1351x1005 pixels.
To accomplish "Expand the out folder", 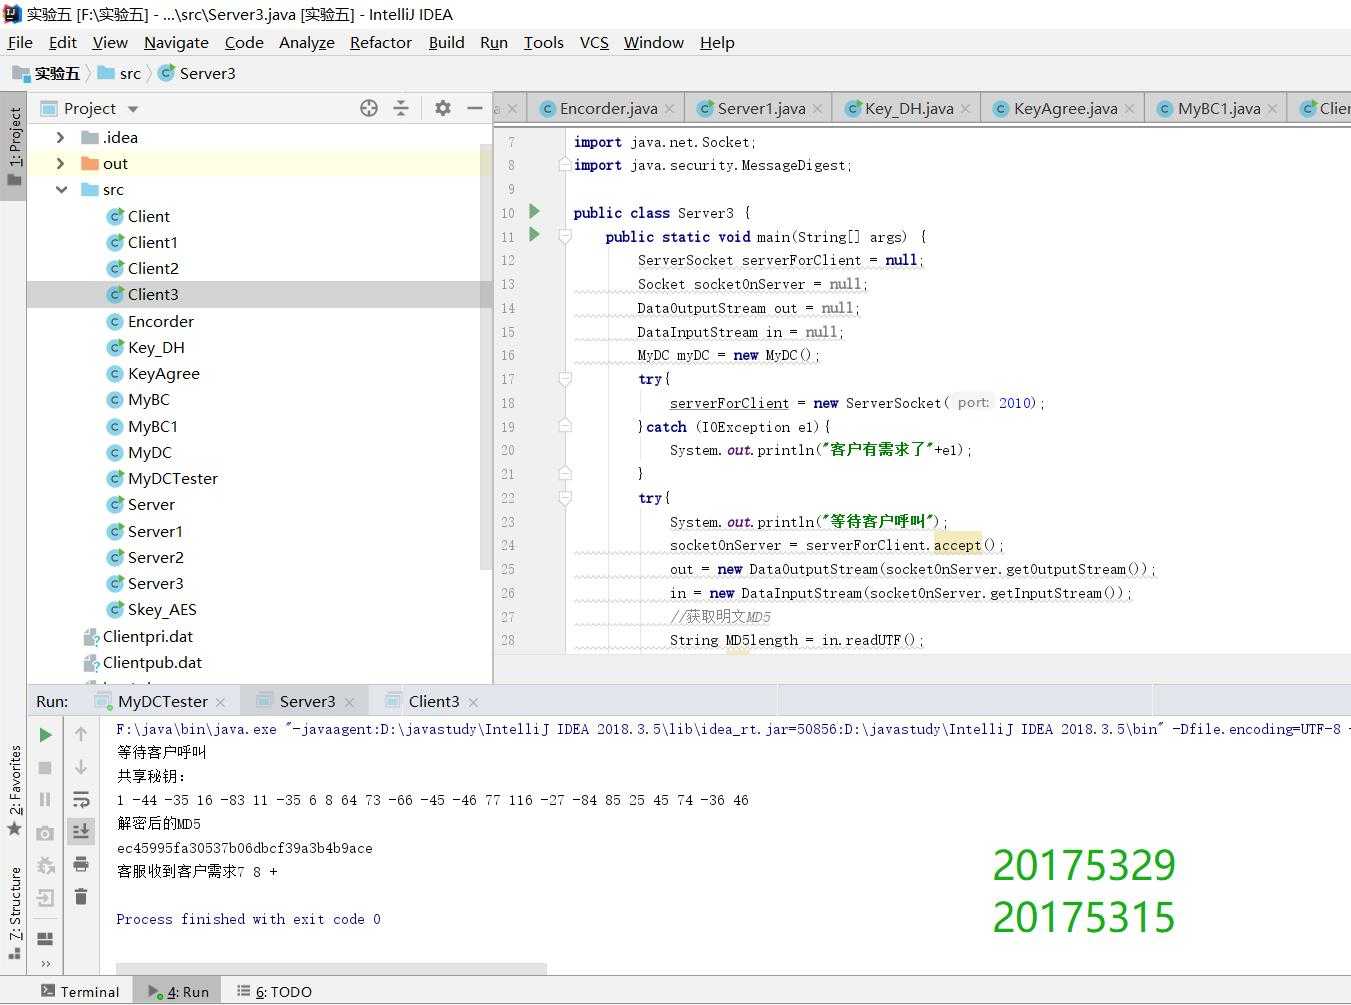I will tap(61, 164).
